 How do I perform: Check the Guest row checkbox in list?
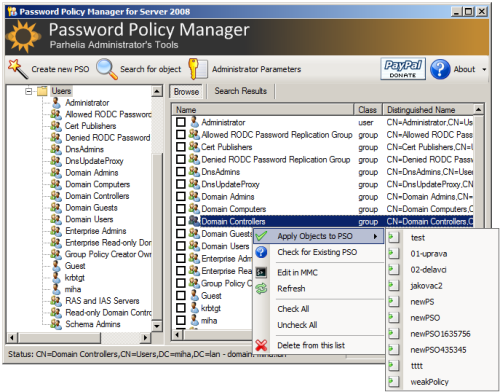181,295
